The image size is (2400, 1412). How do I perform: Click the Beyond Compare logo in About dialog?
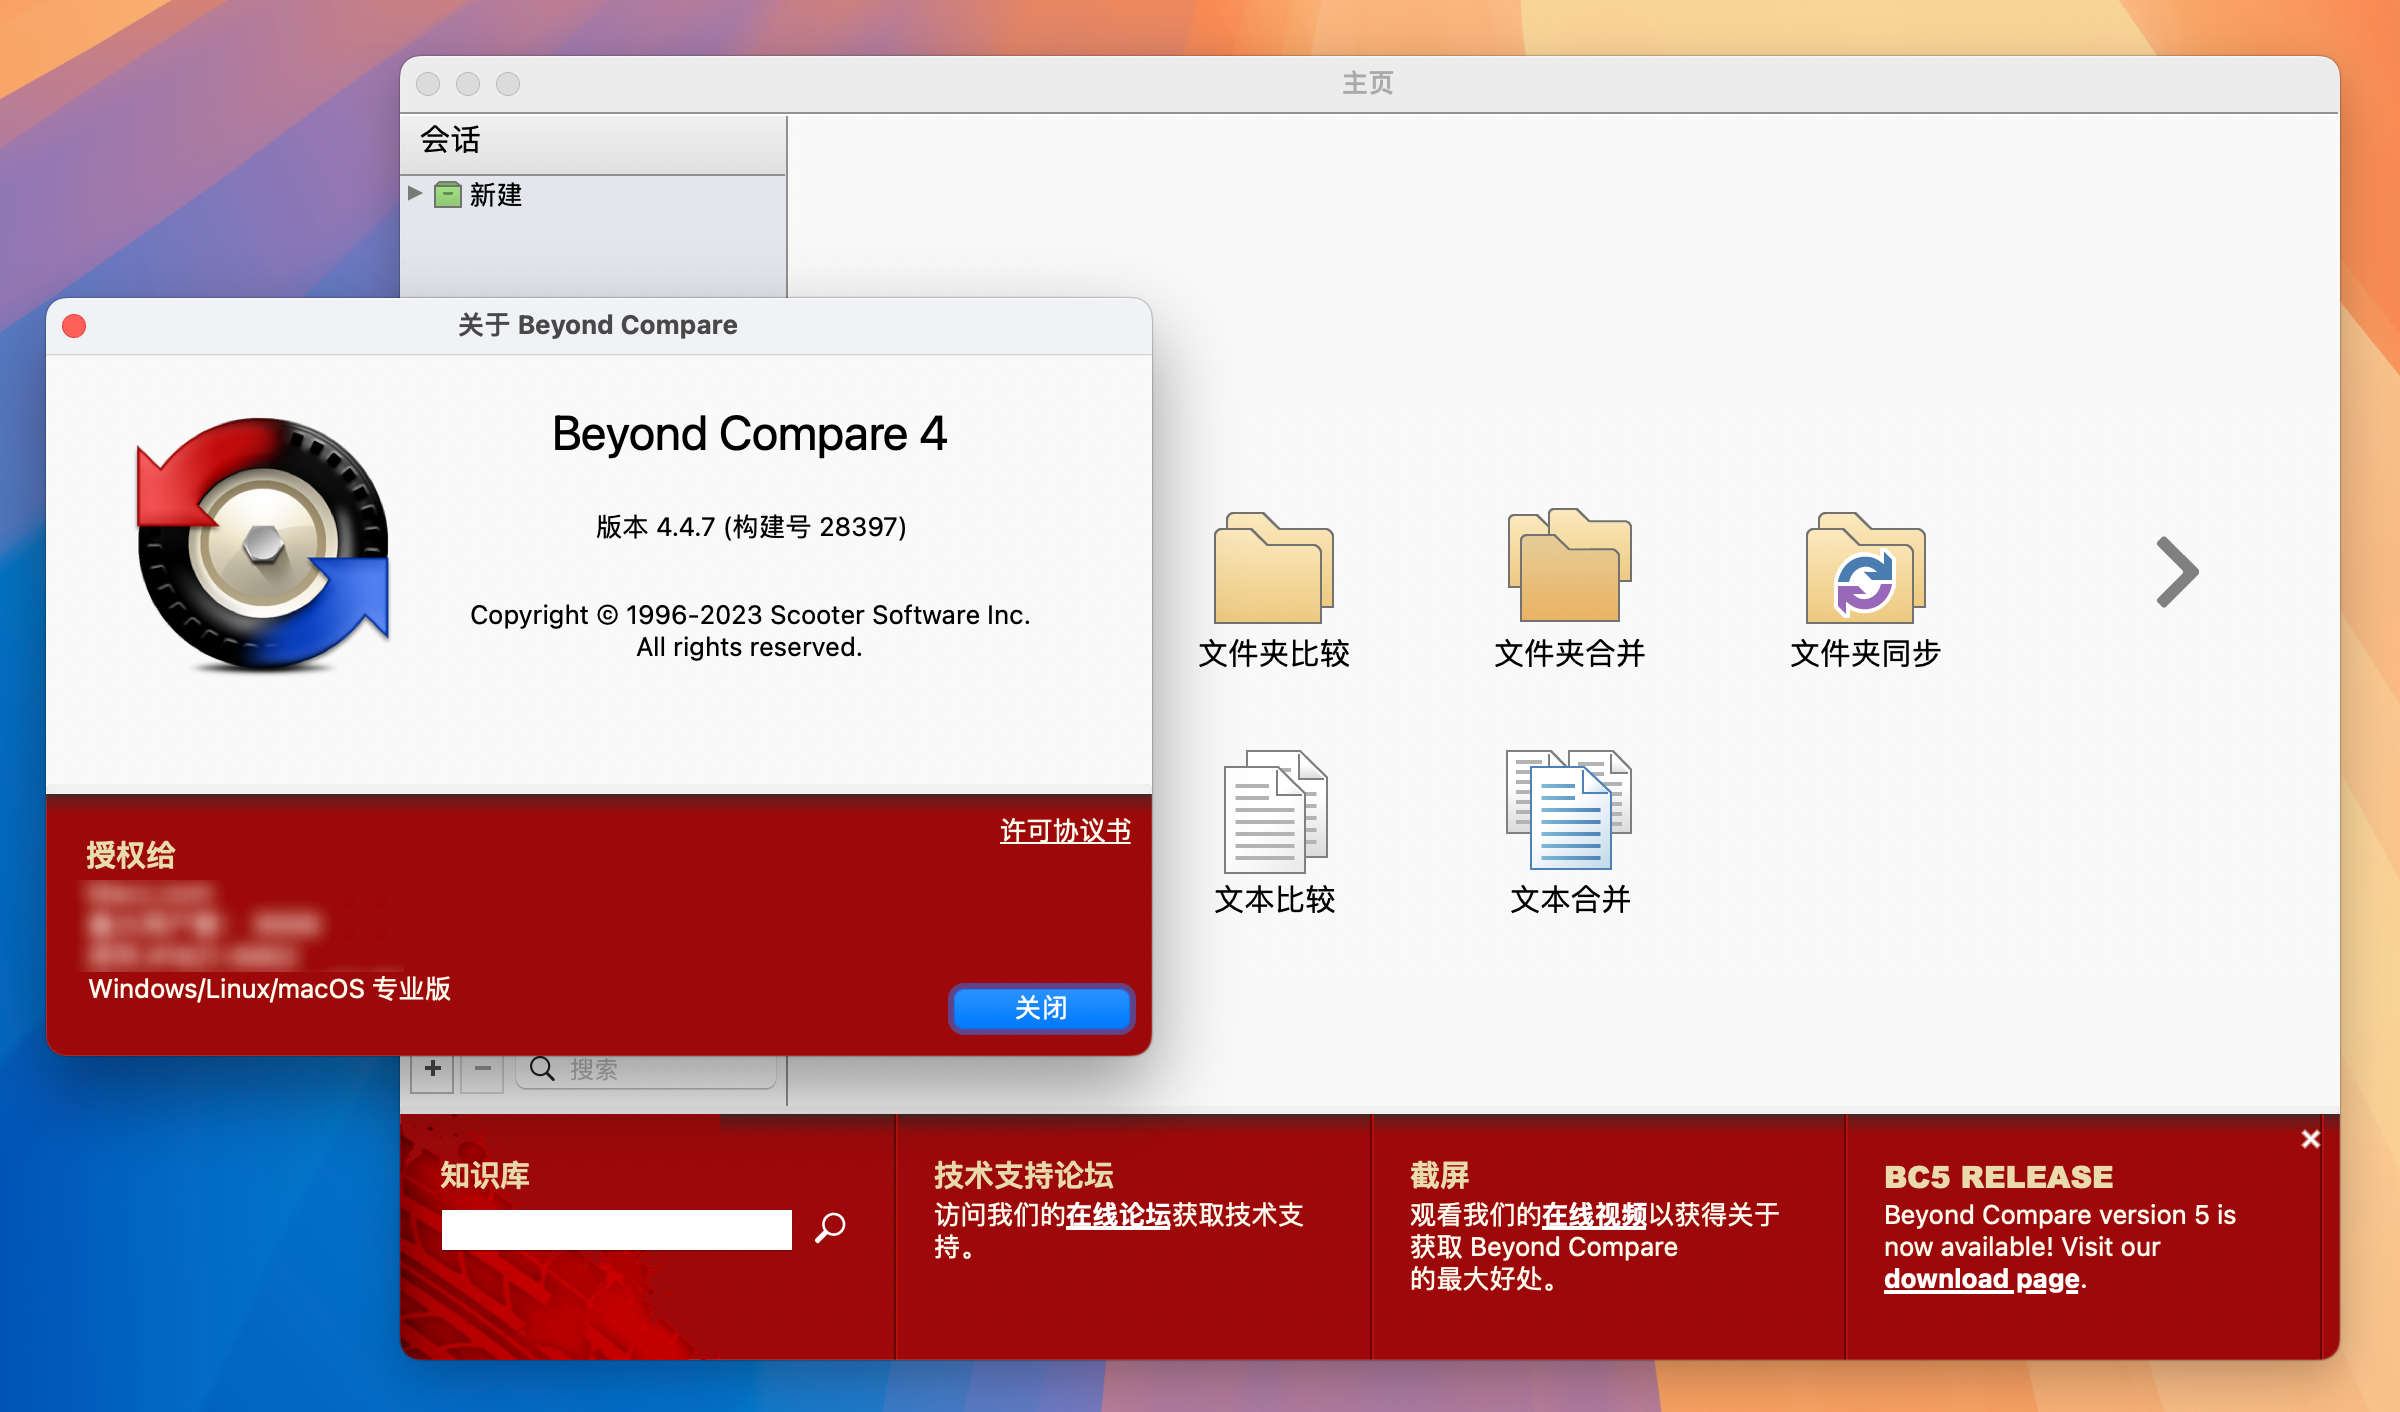tap(263, 544)
